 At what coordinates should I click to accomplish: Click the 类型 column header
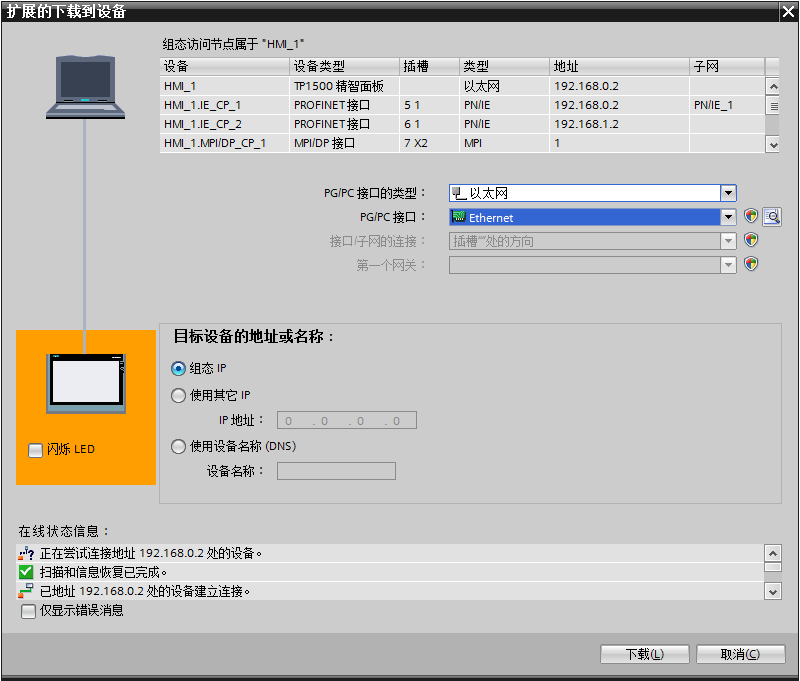[x=505, y=66]
